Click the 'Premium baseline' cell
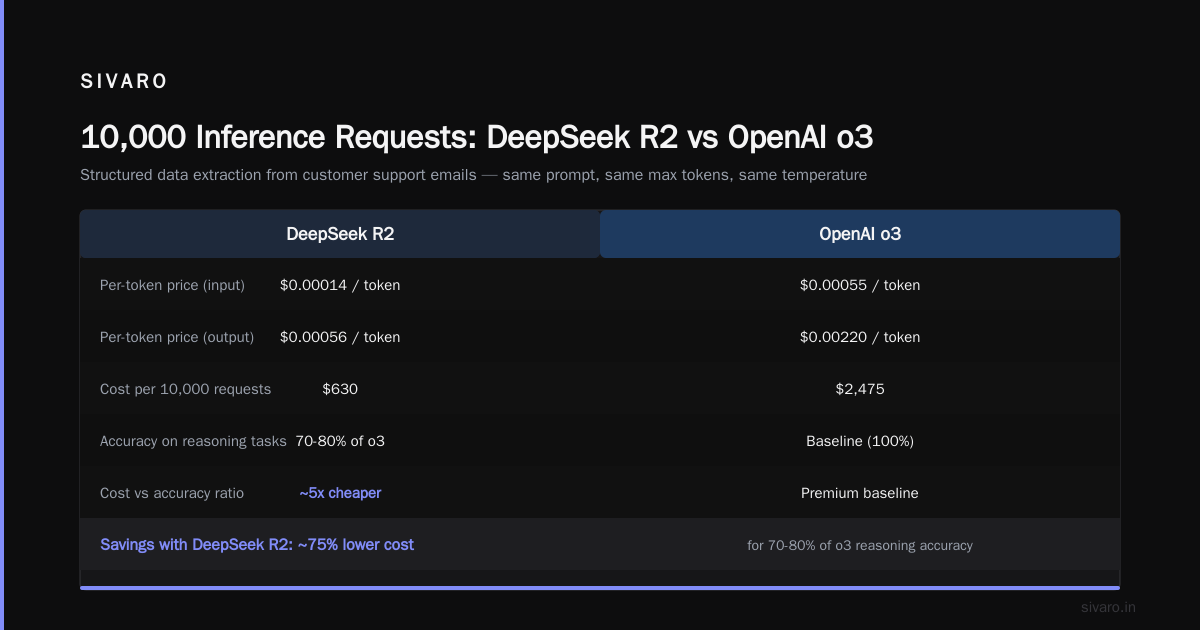Viewport: 1200px width, 630px height. point(860,493)
